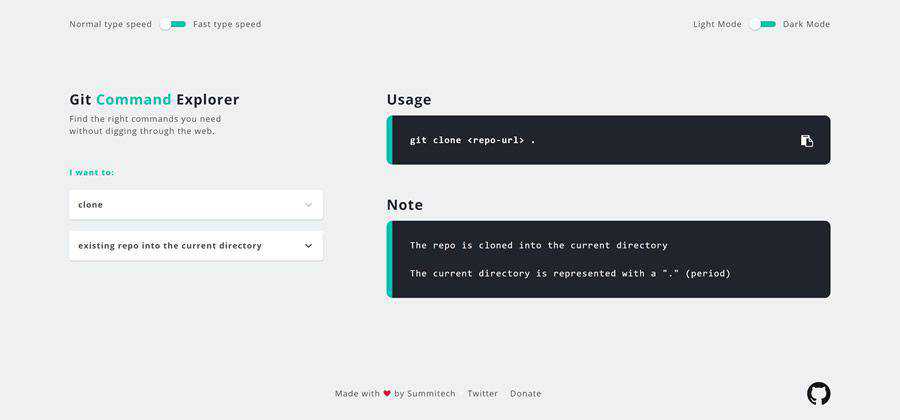Open the GitHub octocat icon link
This screenshot has width=900, height=420.
(818, 394)
